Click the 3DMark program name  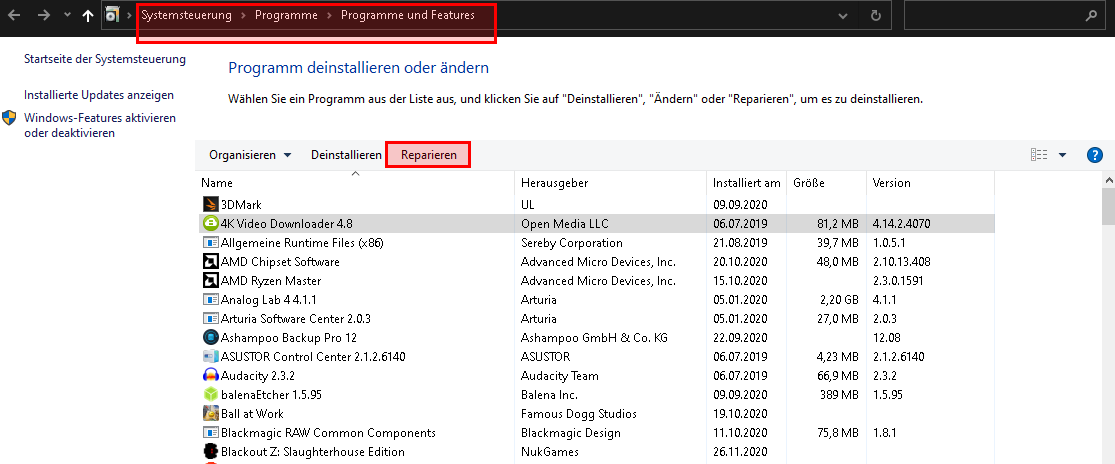tap(241, 205)
